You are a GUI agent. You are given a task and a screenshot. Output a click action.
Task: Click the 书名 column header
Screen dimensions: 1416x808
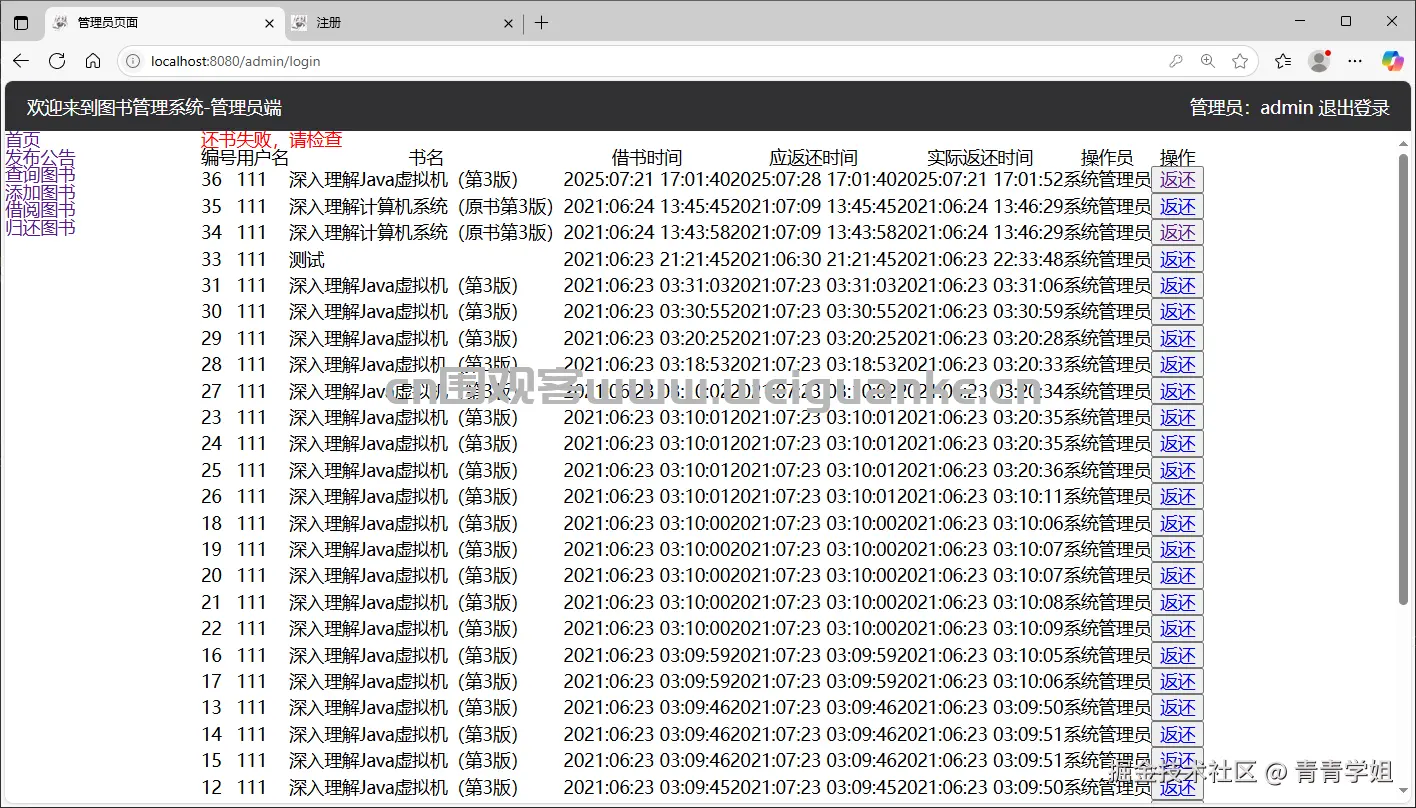(x=426, y=158)
